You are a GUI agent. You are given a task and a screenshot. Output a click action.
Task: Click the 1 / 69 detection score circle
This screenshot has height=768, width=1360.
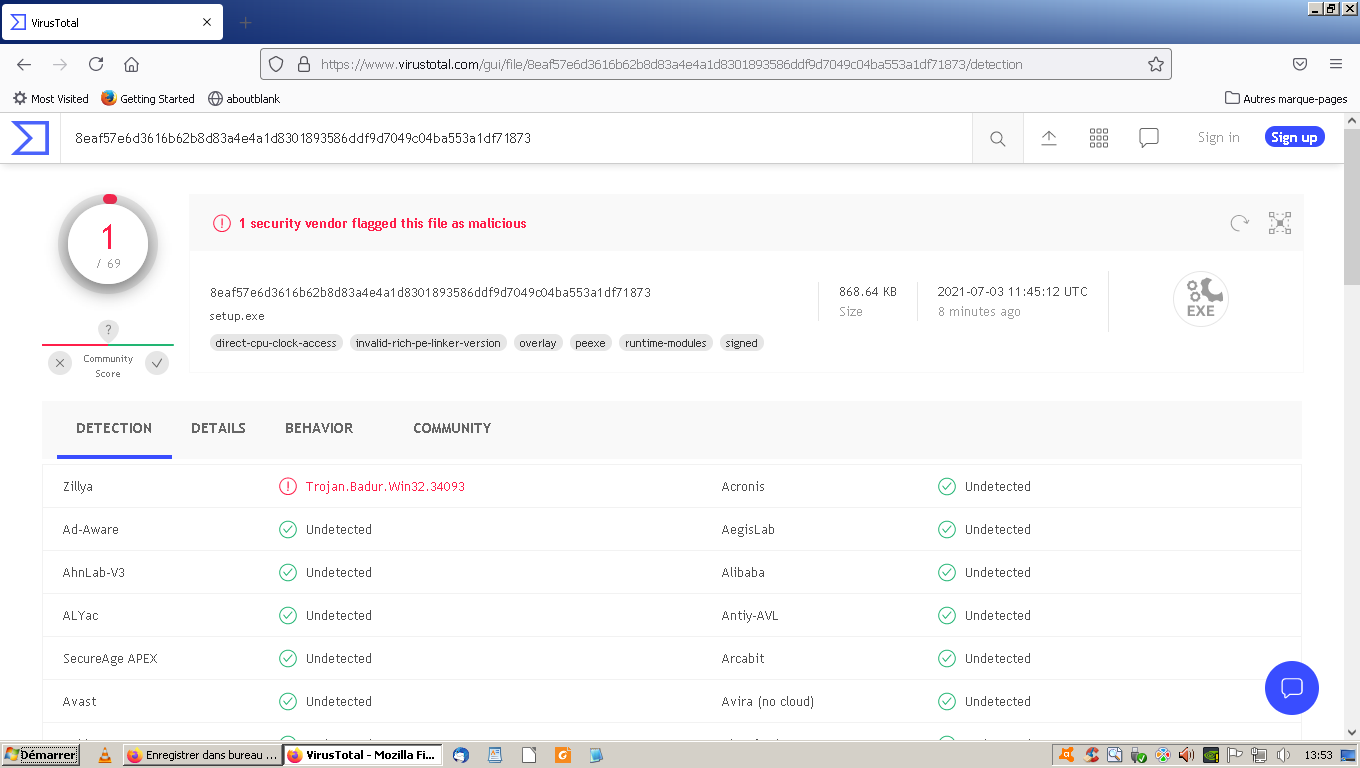(108, 244)
